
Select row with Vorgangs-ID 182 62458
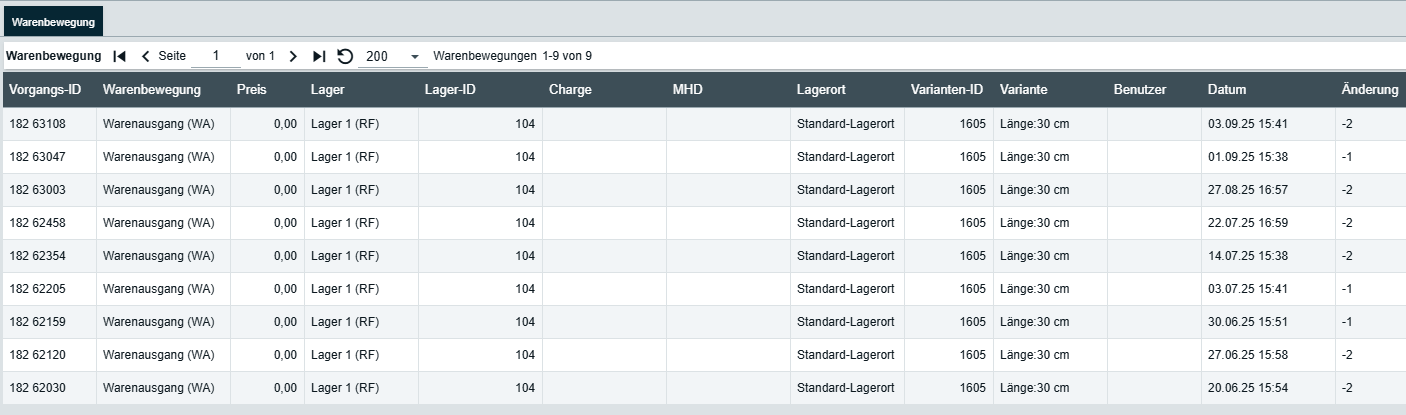[x=38, y=223]
